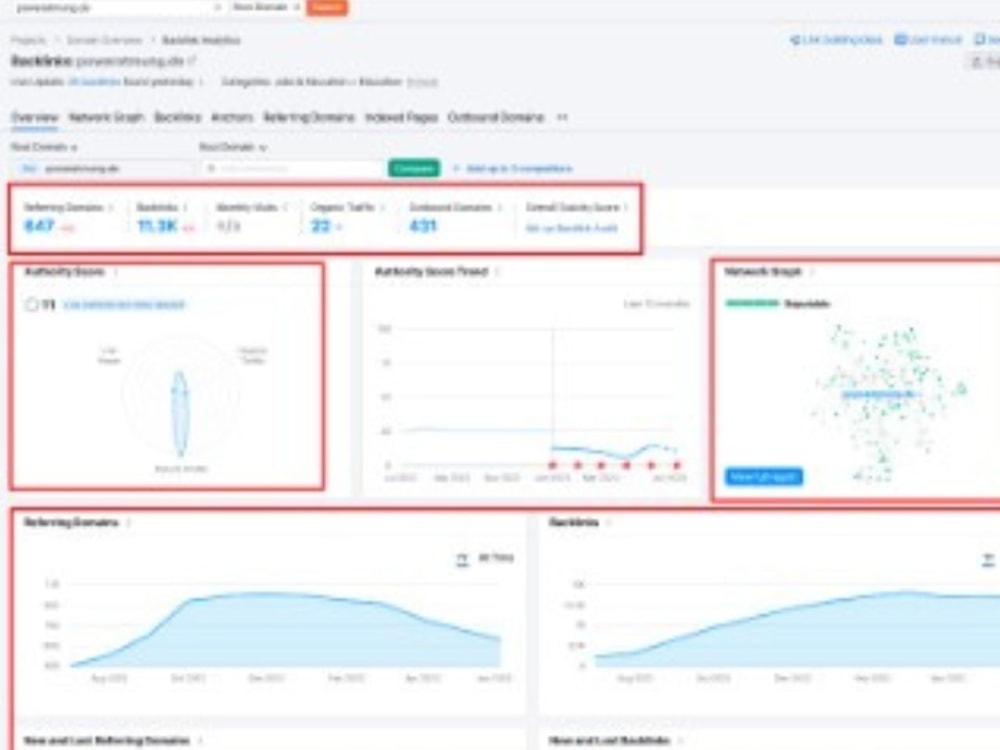Click the Backlinks count 11.3K
The image size is (1000, 750).
158,226
